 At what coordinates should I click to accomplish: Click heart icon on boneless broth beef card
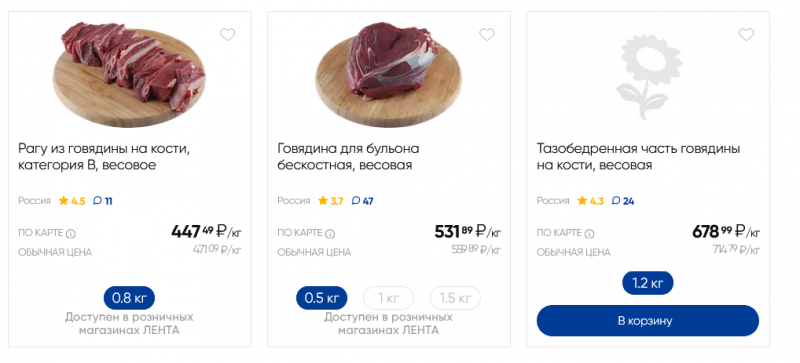point(487,35)
